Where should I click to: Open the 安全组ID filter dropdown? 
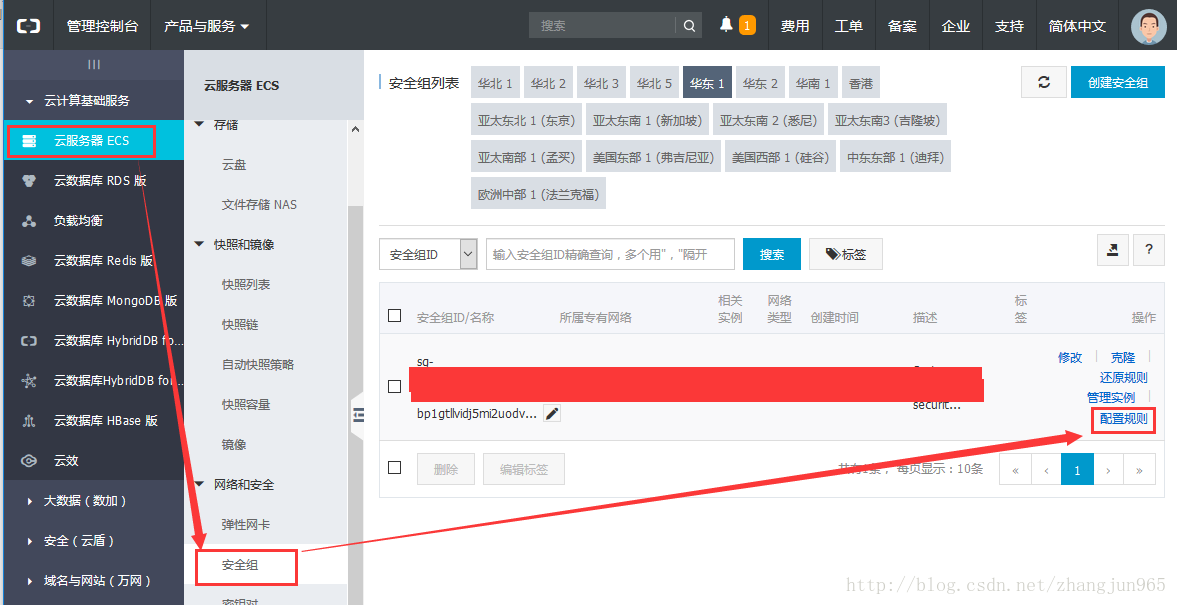[428, 254]
